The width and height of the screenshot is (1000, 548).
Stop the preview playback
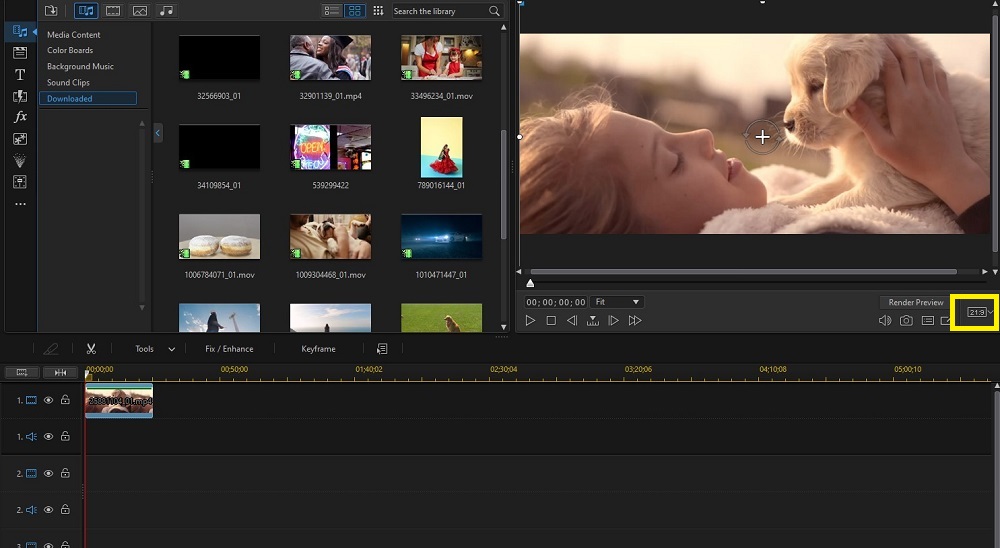pos(551,321)
